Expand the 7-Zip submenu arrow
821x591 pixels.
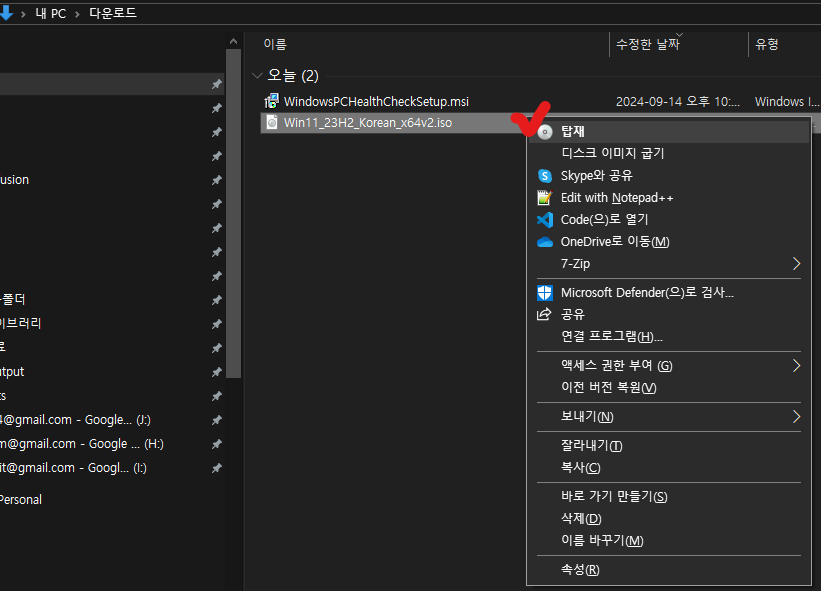796,264
